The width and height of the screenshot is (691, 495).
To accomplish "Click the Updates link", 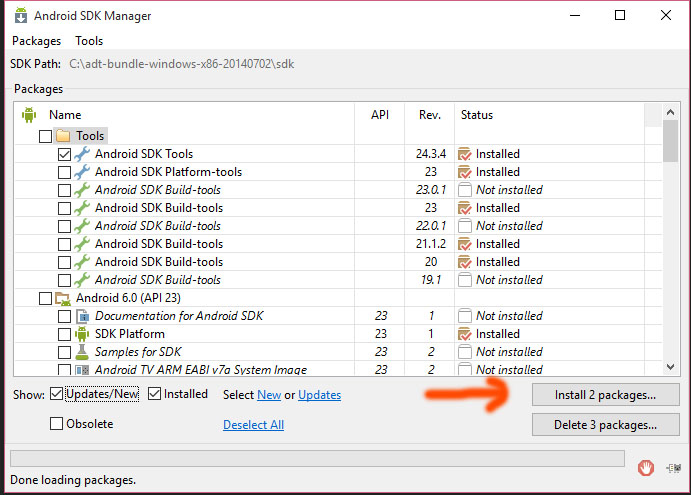I will [319, 395].
